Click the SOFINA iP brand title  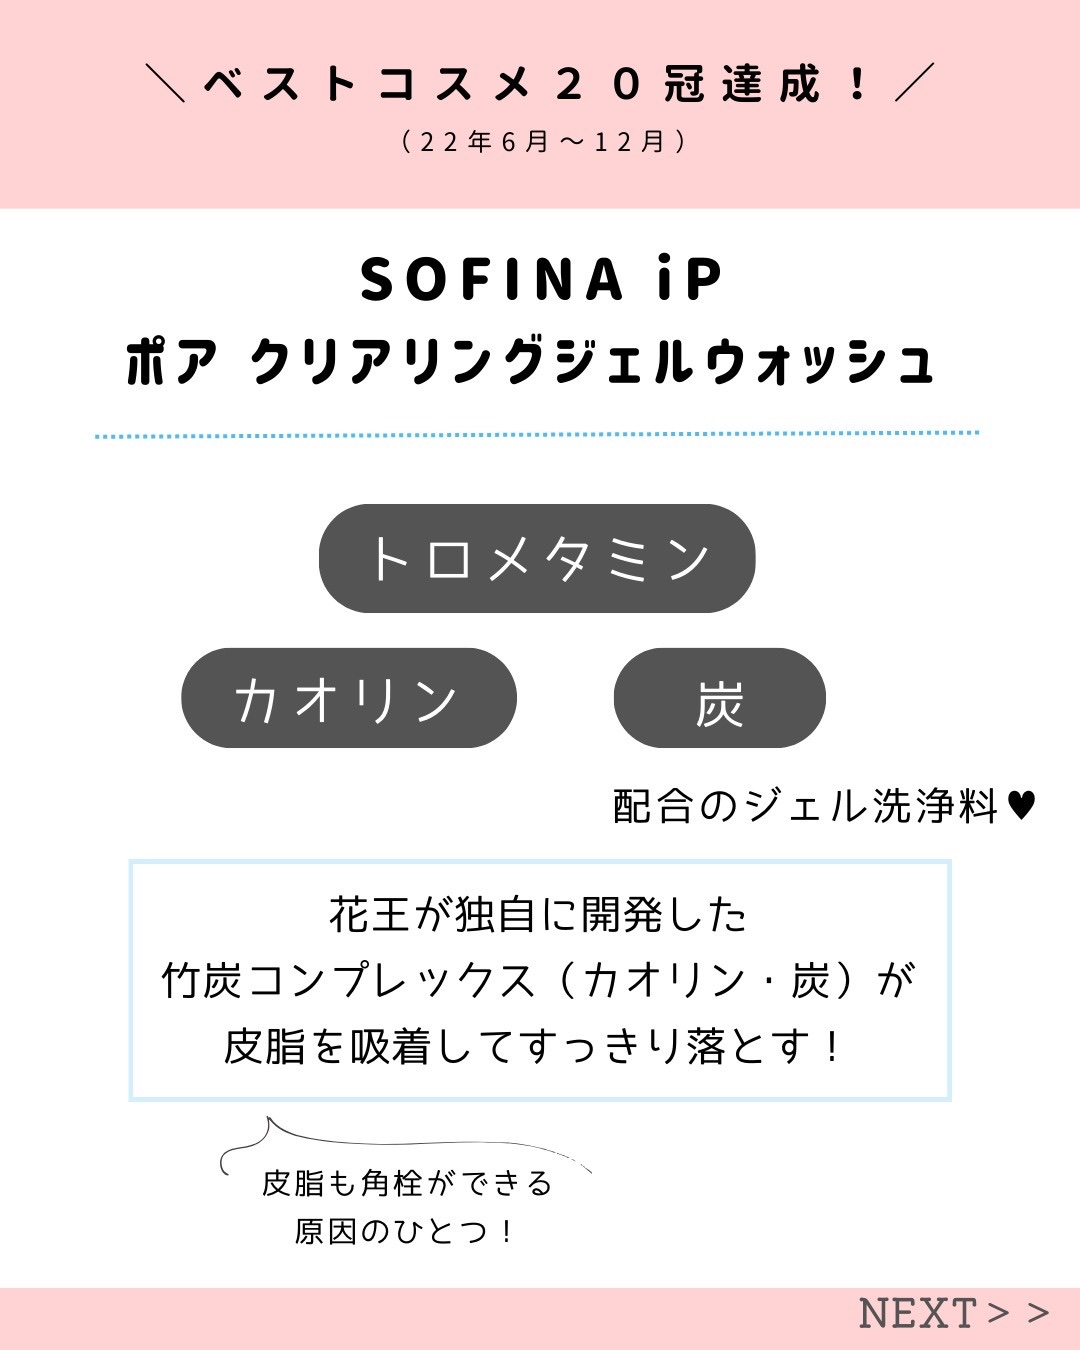(540, 279)
